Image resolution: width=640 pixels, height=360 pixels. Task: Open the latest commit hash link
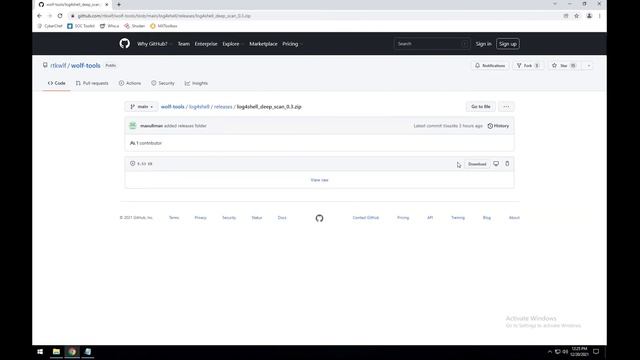(x=450, y=126)
